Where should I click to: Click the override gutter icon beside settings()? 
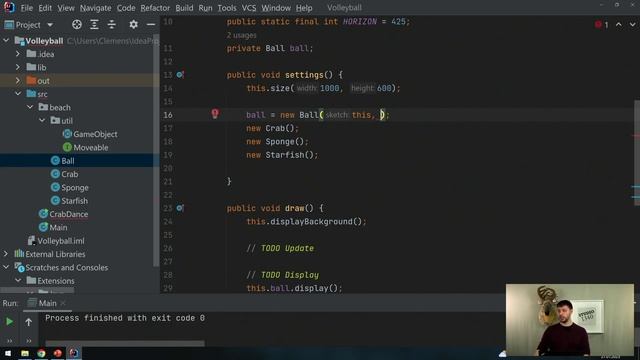click(180, 75)
